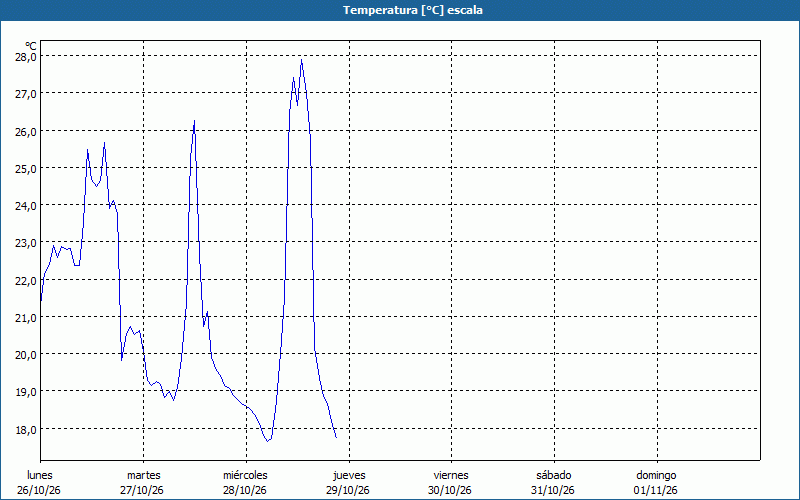Click the 'lunes' day label
Viewport: 800px width, 500px height.
[x=40, y=475]
